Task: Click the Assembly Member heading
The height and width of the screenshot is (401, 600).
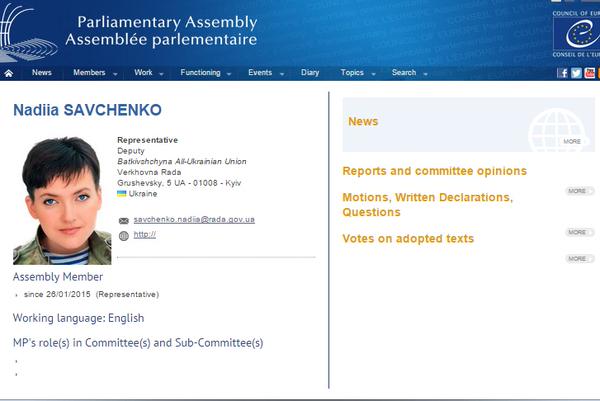Action: 58,277
